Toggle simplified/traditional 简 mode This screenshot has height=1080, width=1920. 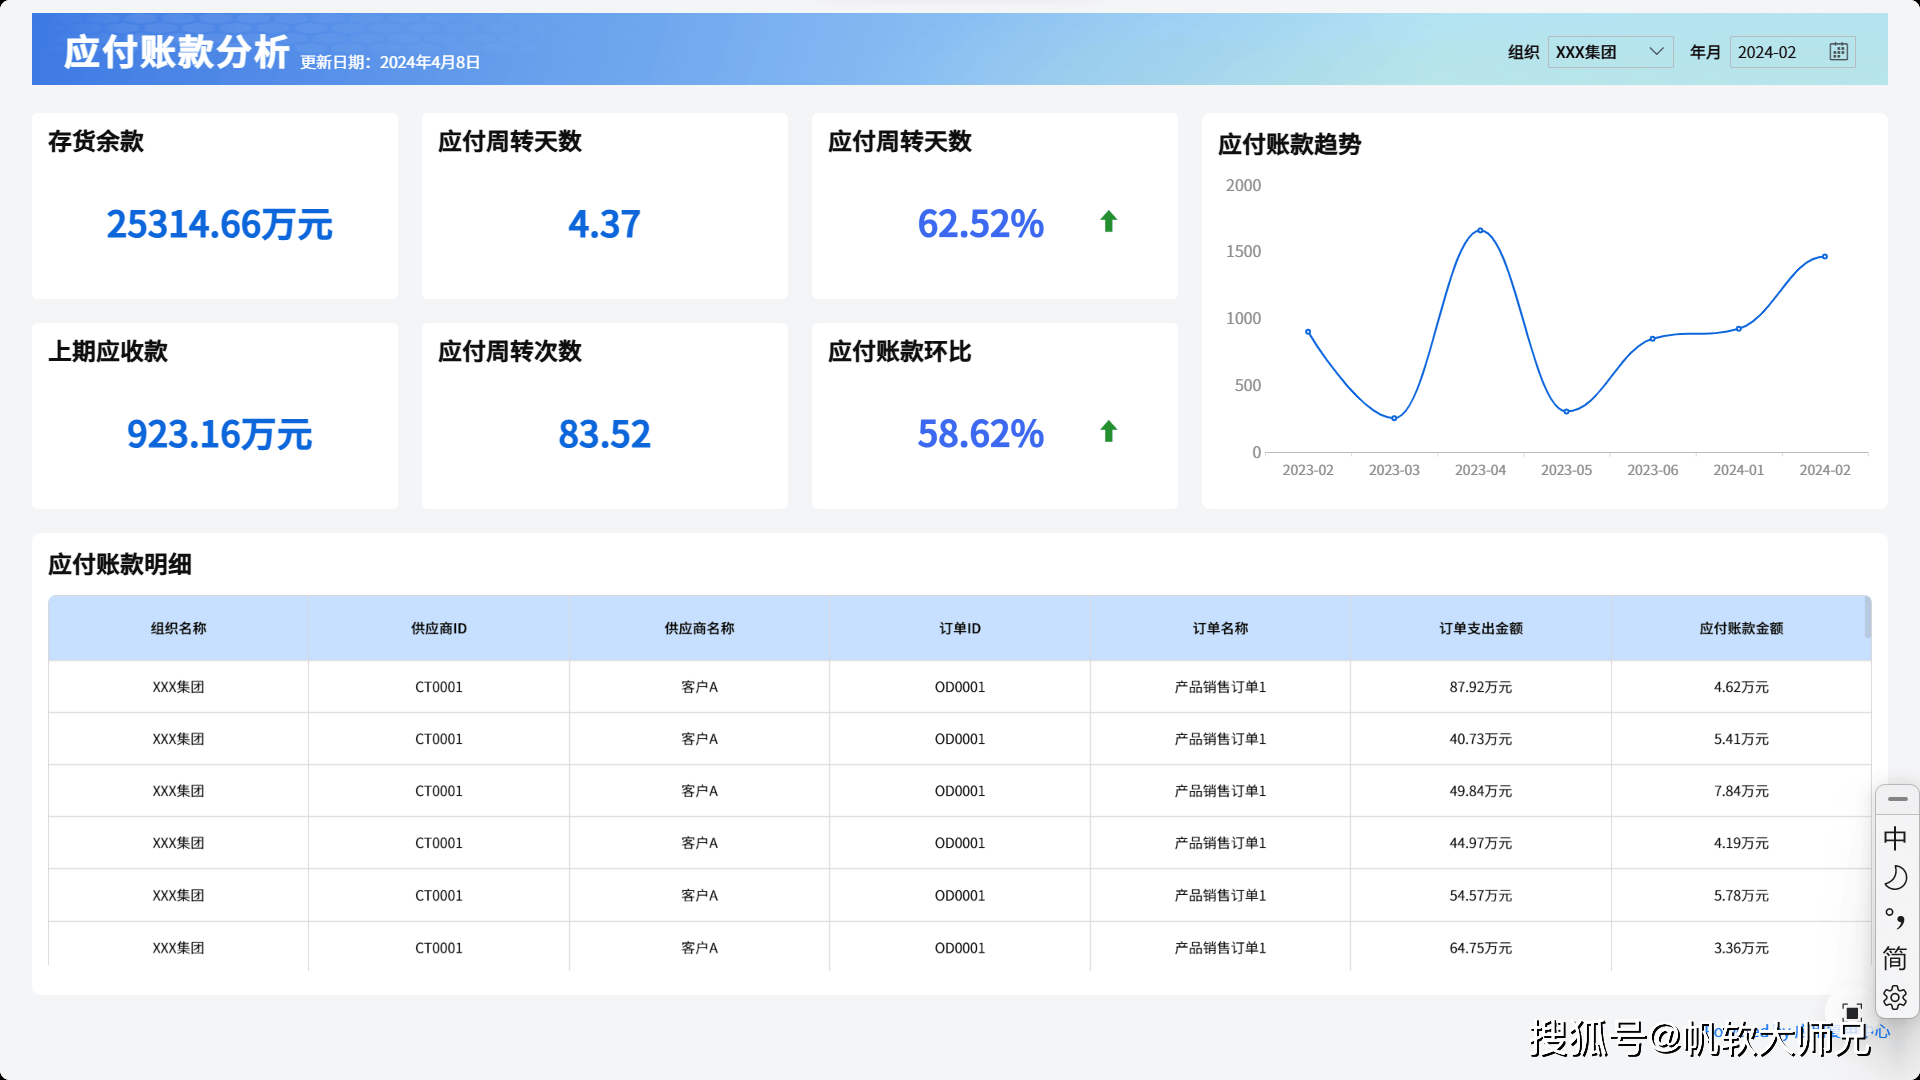click(x=1895, y=958)
